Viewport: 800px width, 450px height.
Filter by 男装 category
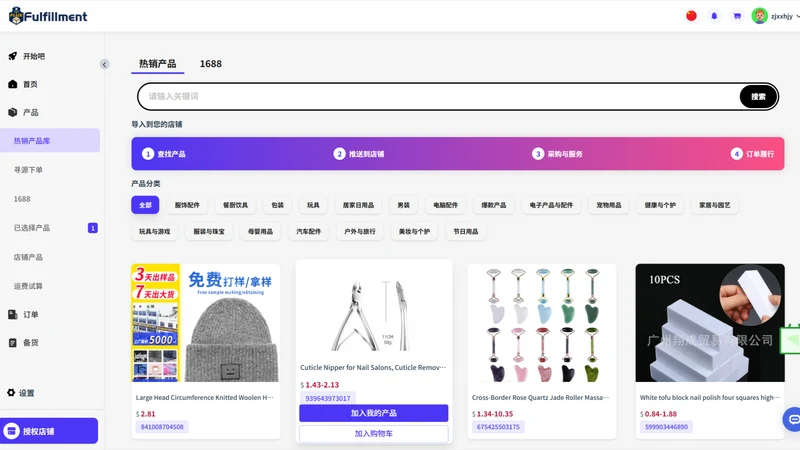pos(404,205)
